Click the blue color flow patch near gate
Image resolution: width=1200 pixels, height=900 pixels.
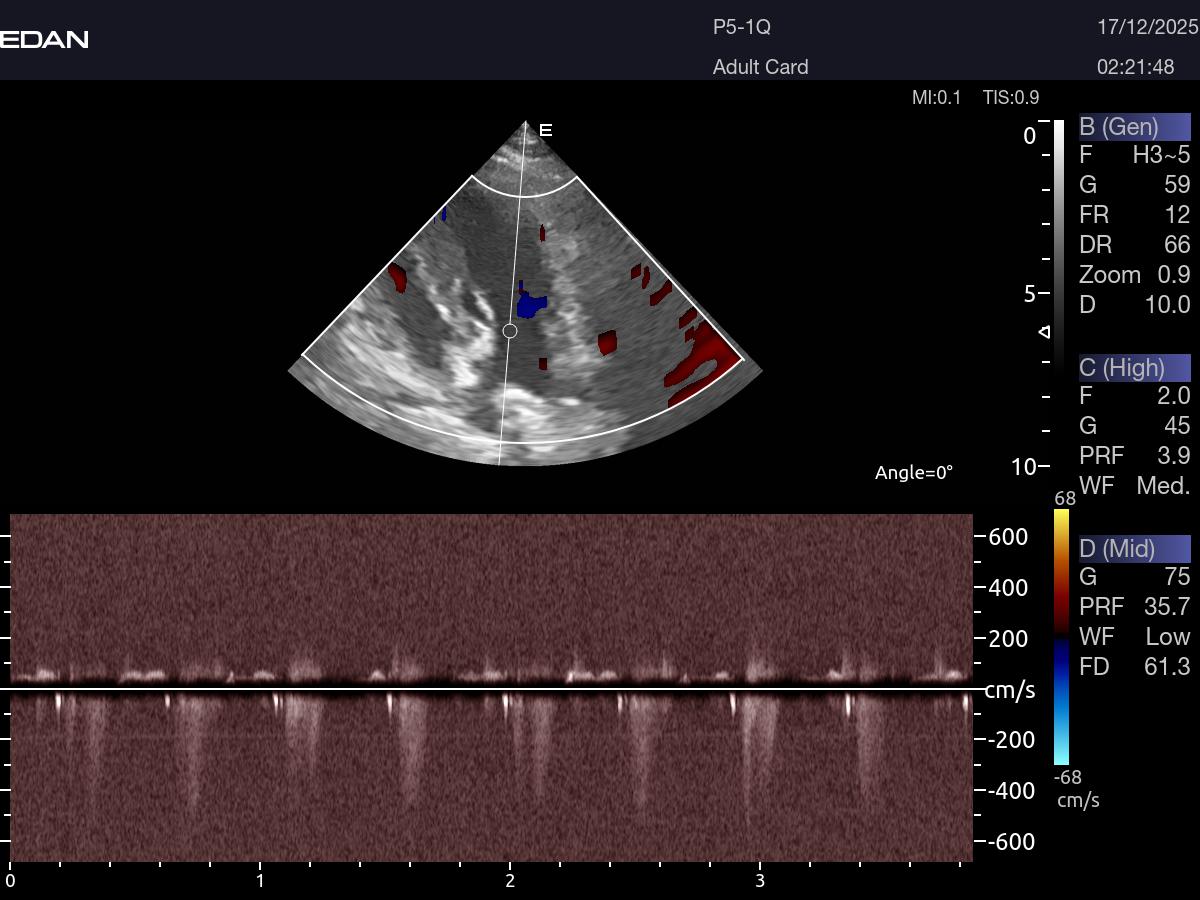(530, 302)
